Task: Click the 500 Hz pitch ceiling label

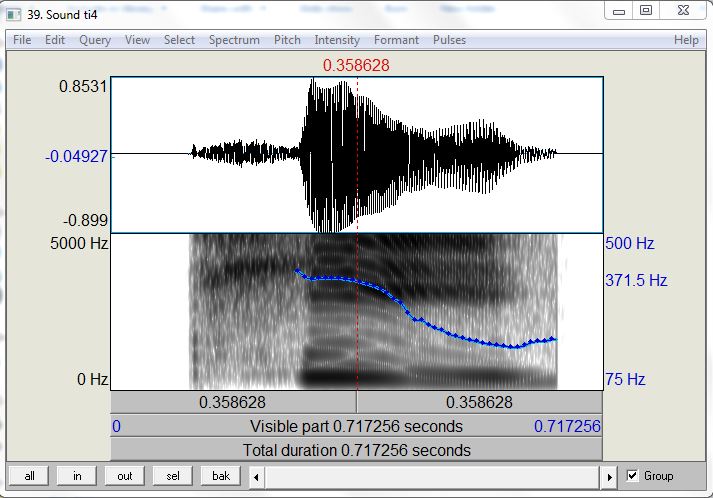Action: tap(629, 243)
